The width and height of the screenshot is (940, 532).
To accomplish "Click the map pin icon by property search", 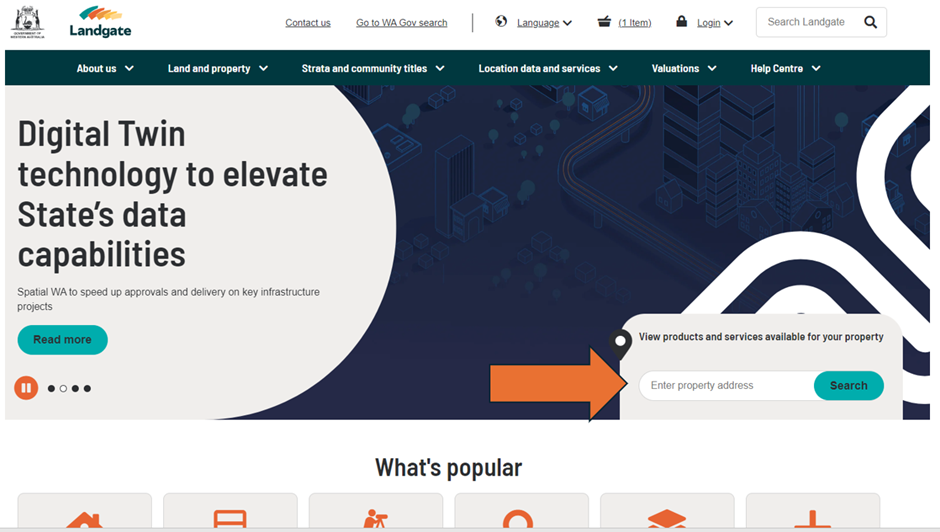I will click(x=620, y=344).
